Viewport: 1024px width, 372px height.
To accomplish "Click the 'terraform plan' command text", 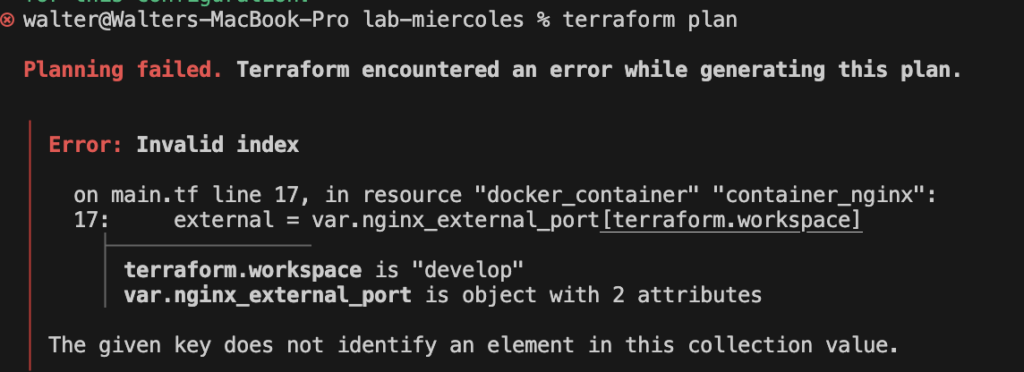I will tap(650, 20).
